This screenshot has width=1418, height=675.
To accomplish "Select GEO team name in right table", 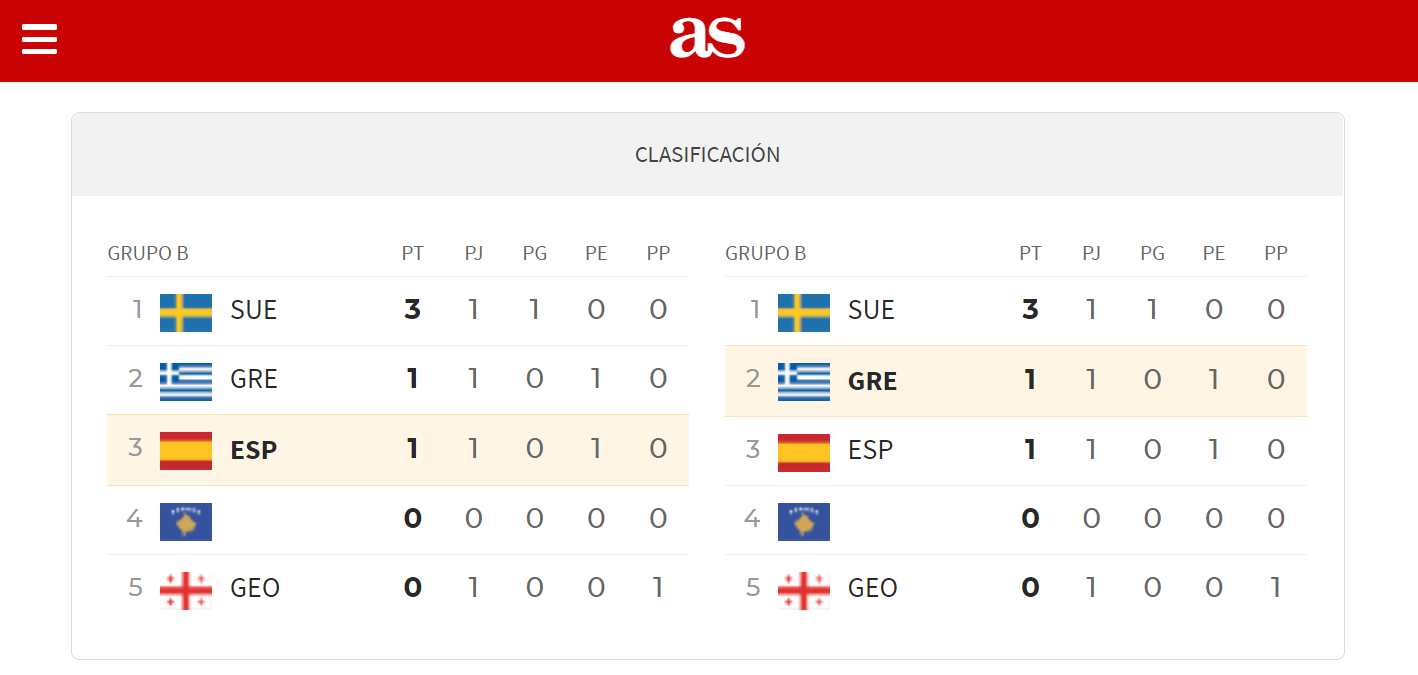I will [873, 588].
